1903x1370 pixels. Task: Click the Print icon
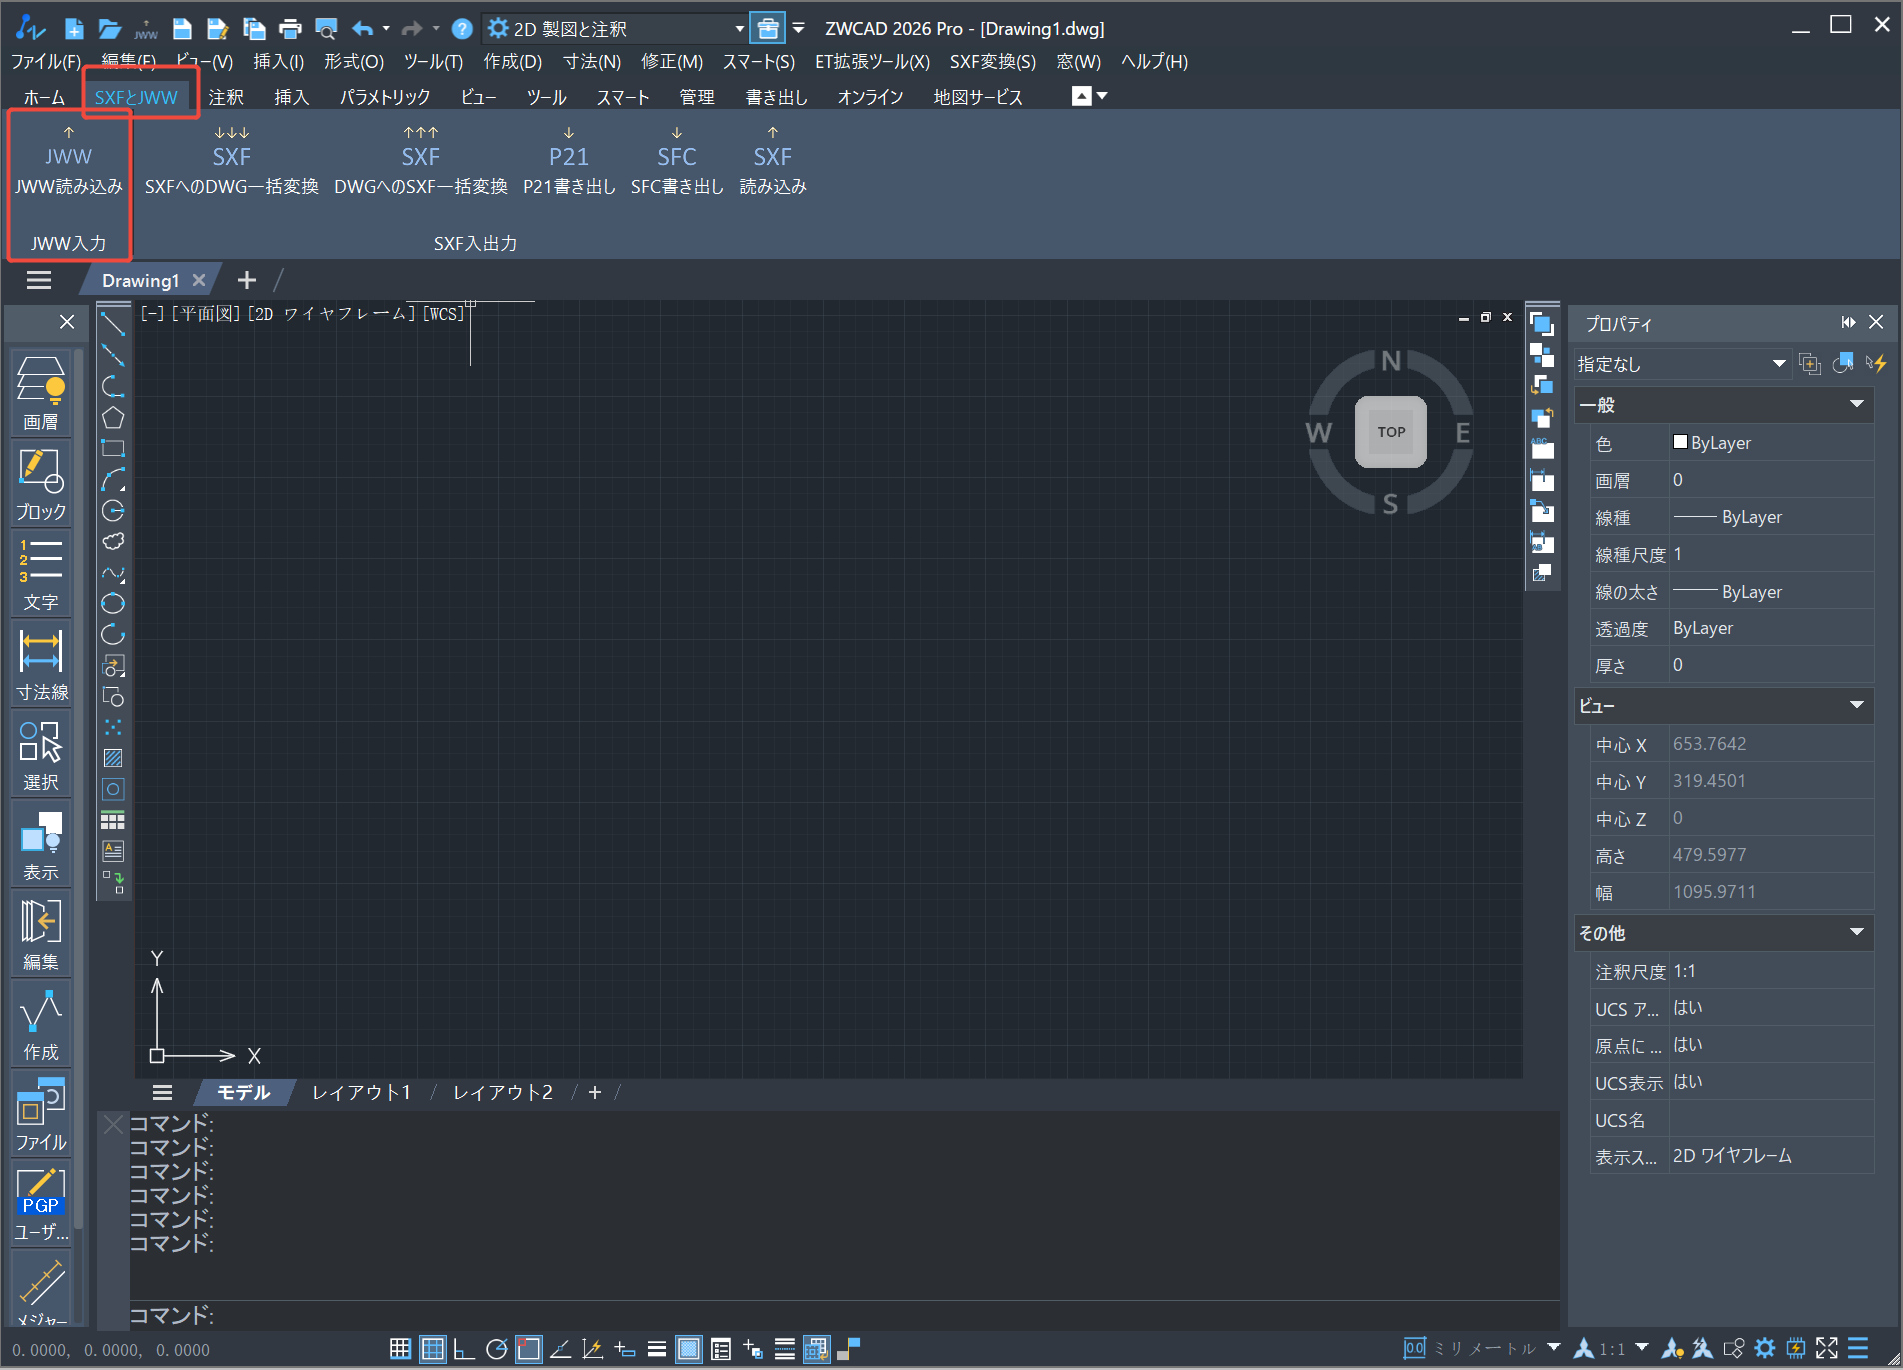pos(290,29)
